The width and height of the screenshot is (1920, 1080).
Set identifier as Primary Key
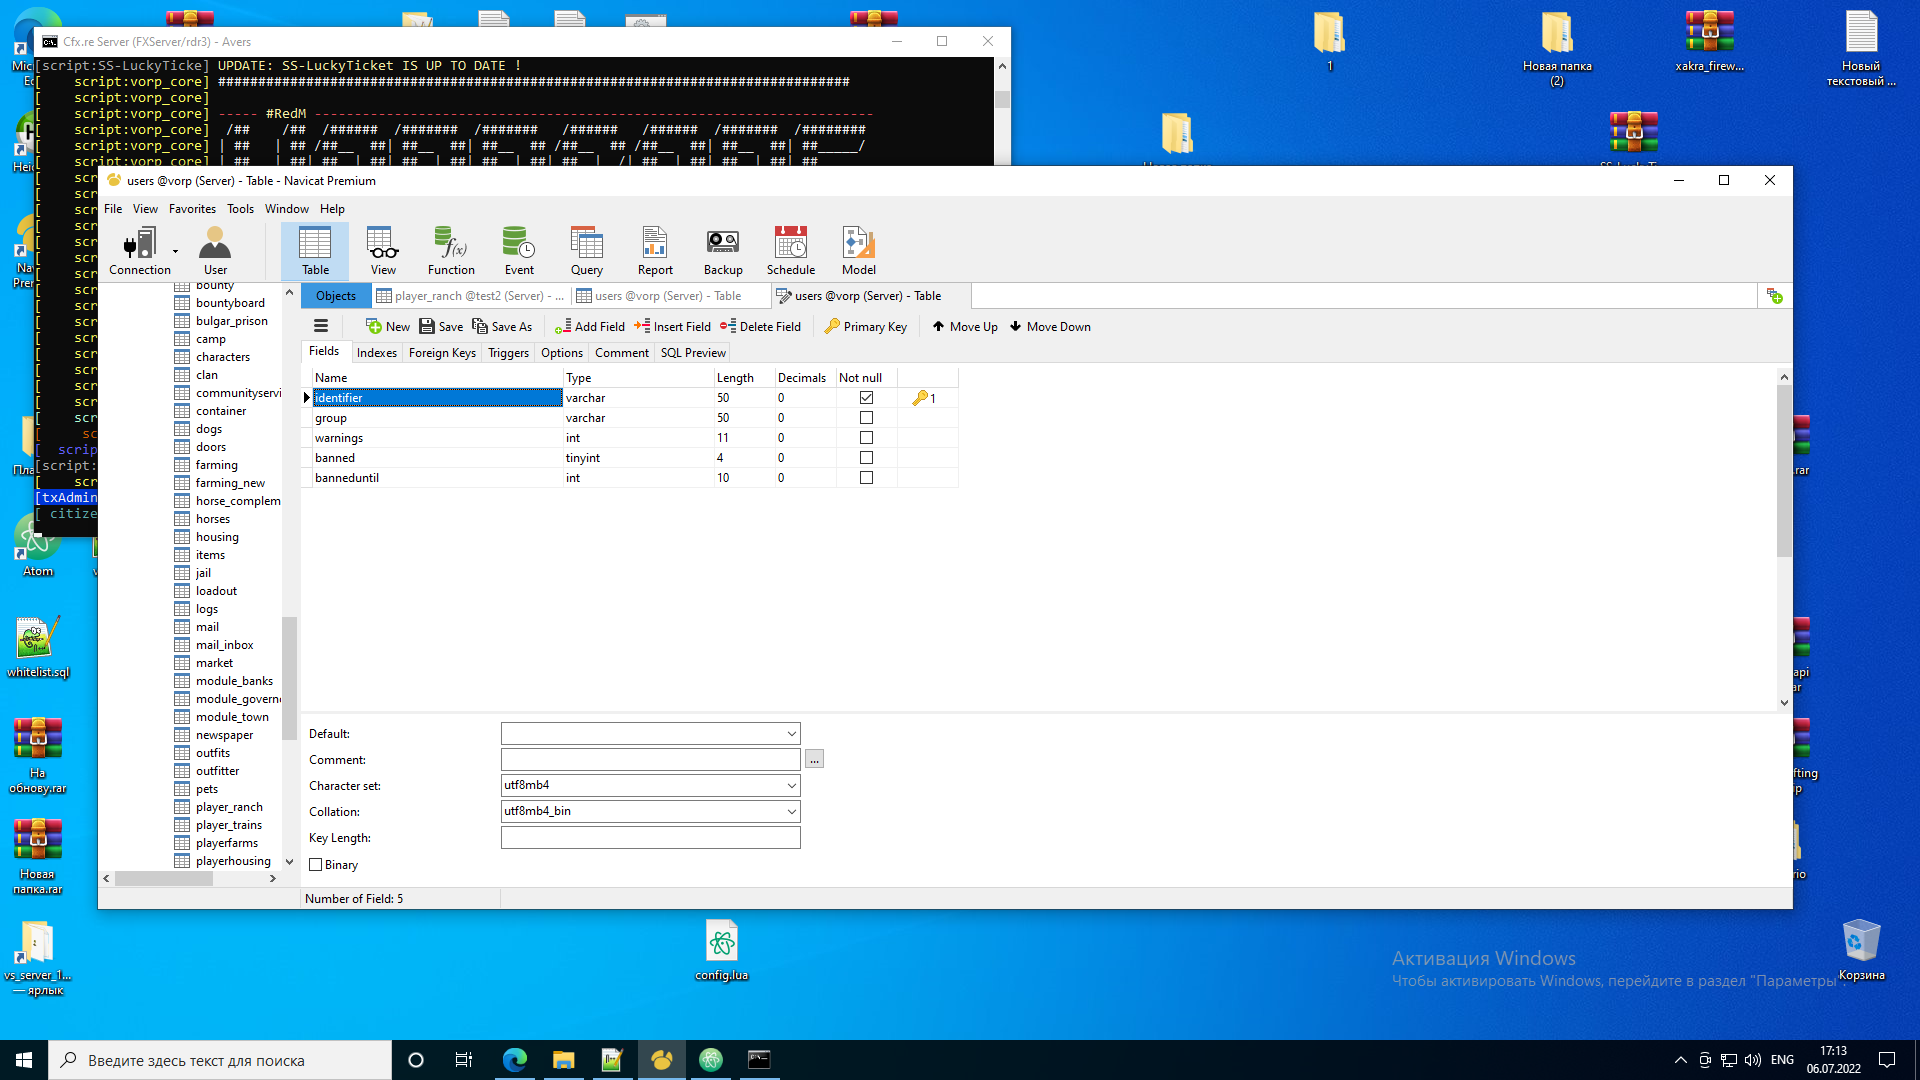866,326
